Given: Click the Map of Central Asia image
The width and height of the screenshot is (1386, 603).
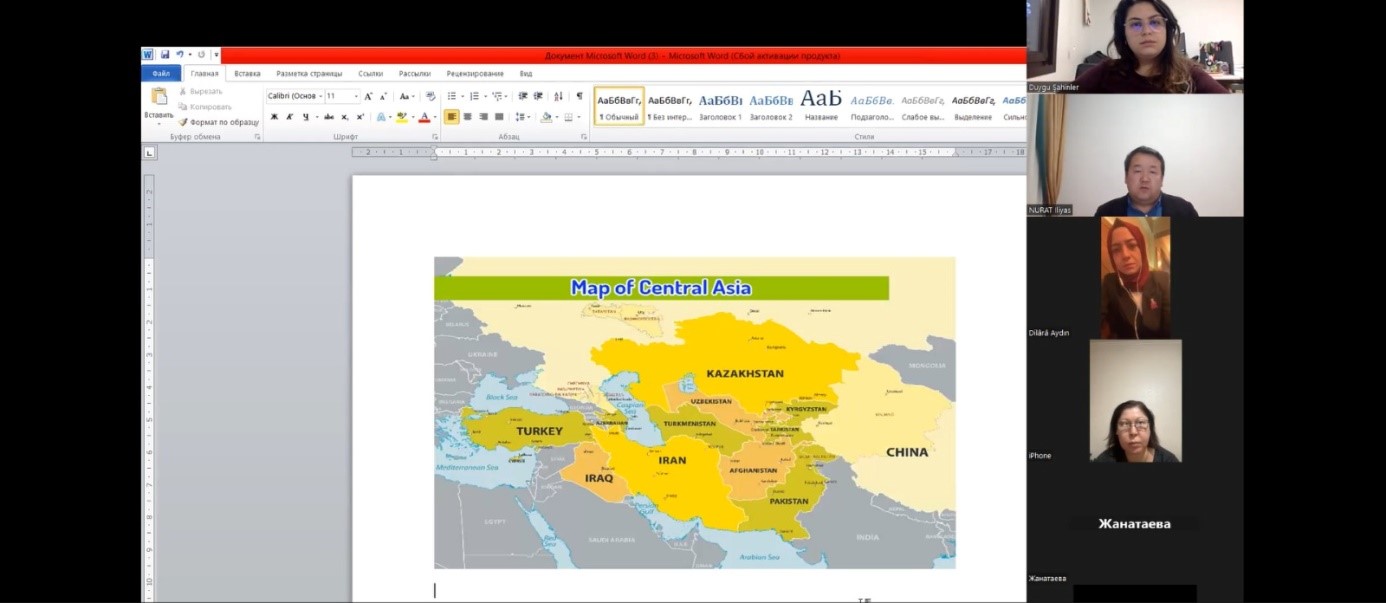Looking at the screenshot, I should 694,413.
